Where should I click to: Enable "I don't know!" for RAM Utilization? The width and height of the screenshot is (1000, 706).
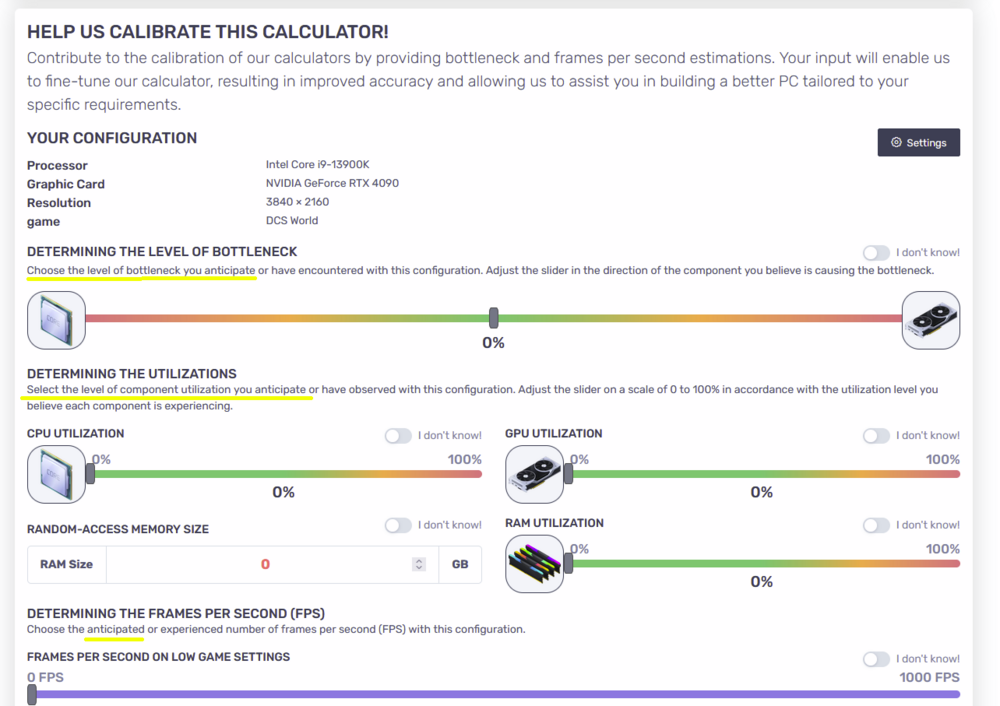click(876, 525)
